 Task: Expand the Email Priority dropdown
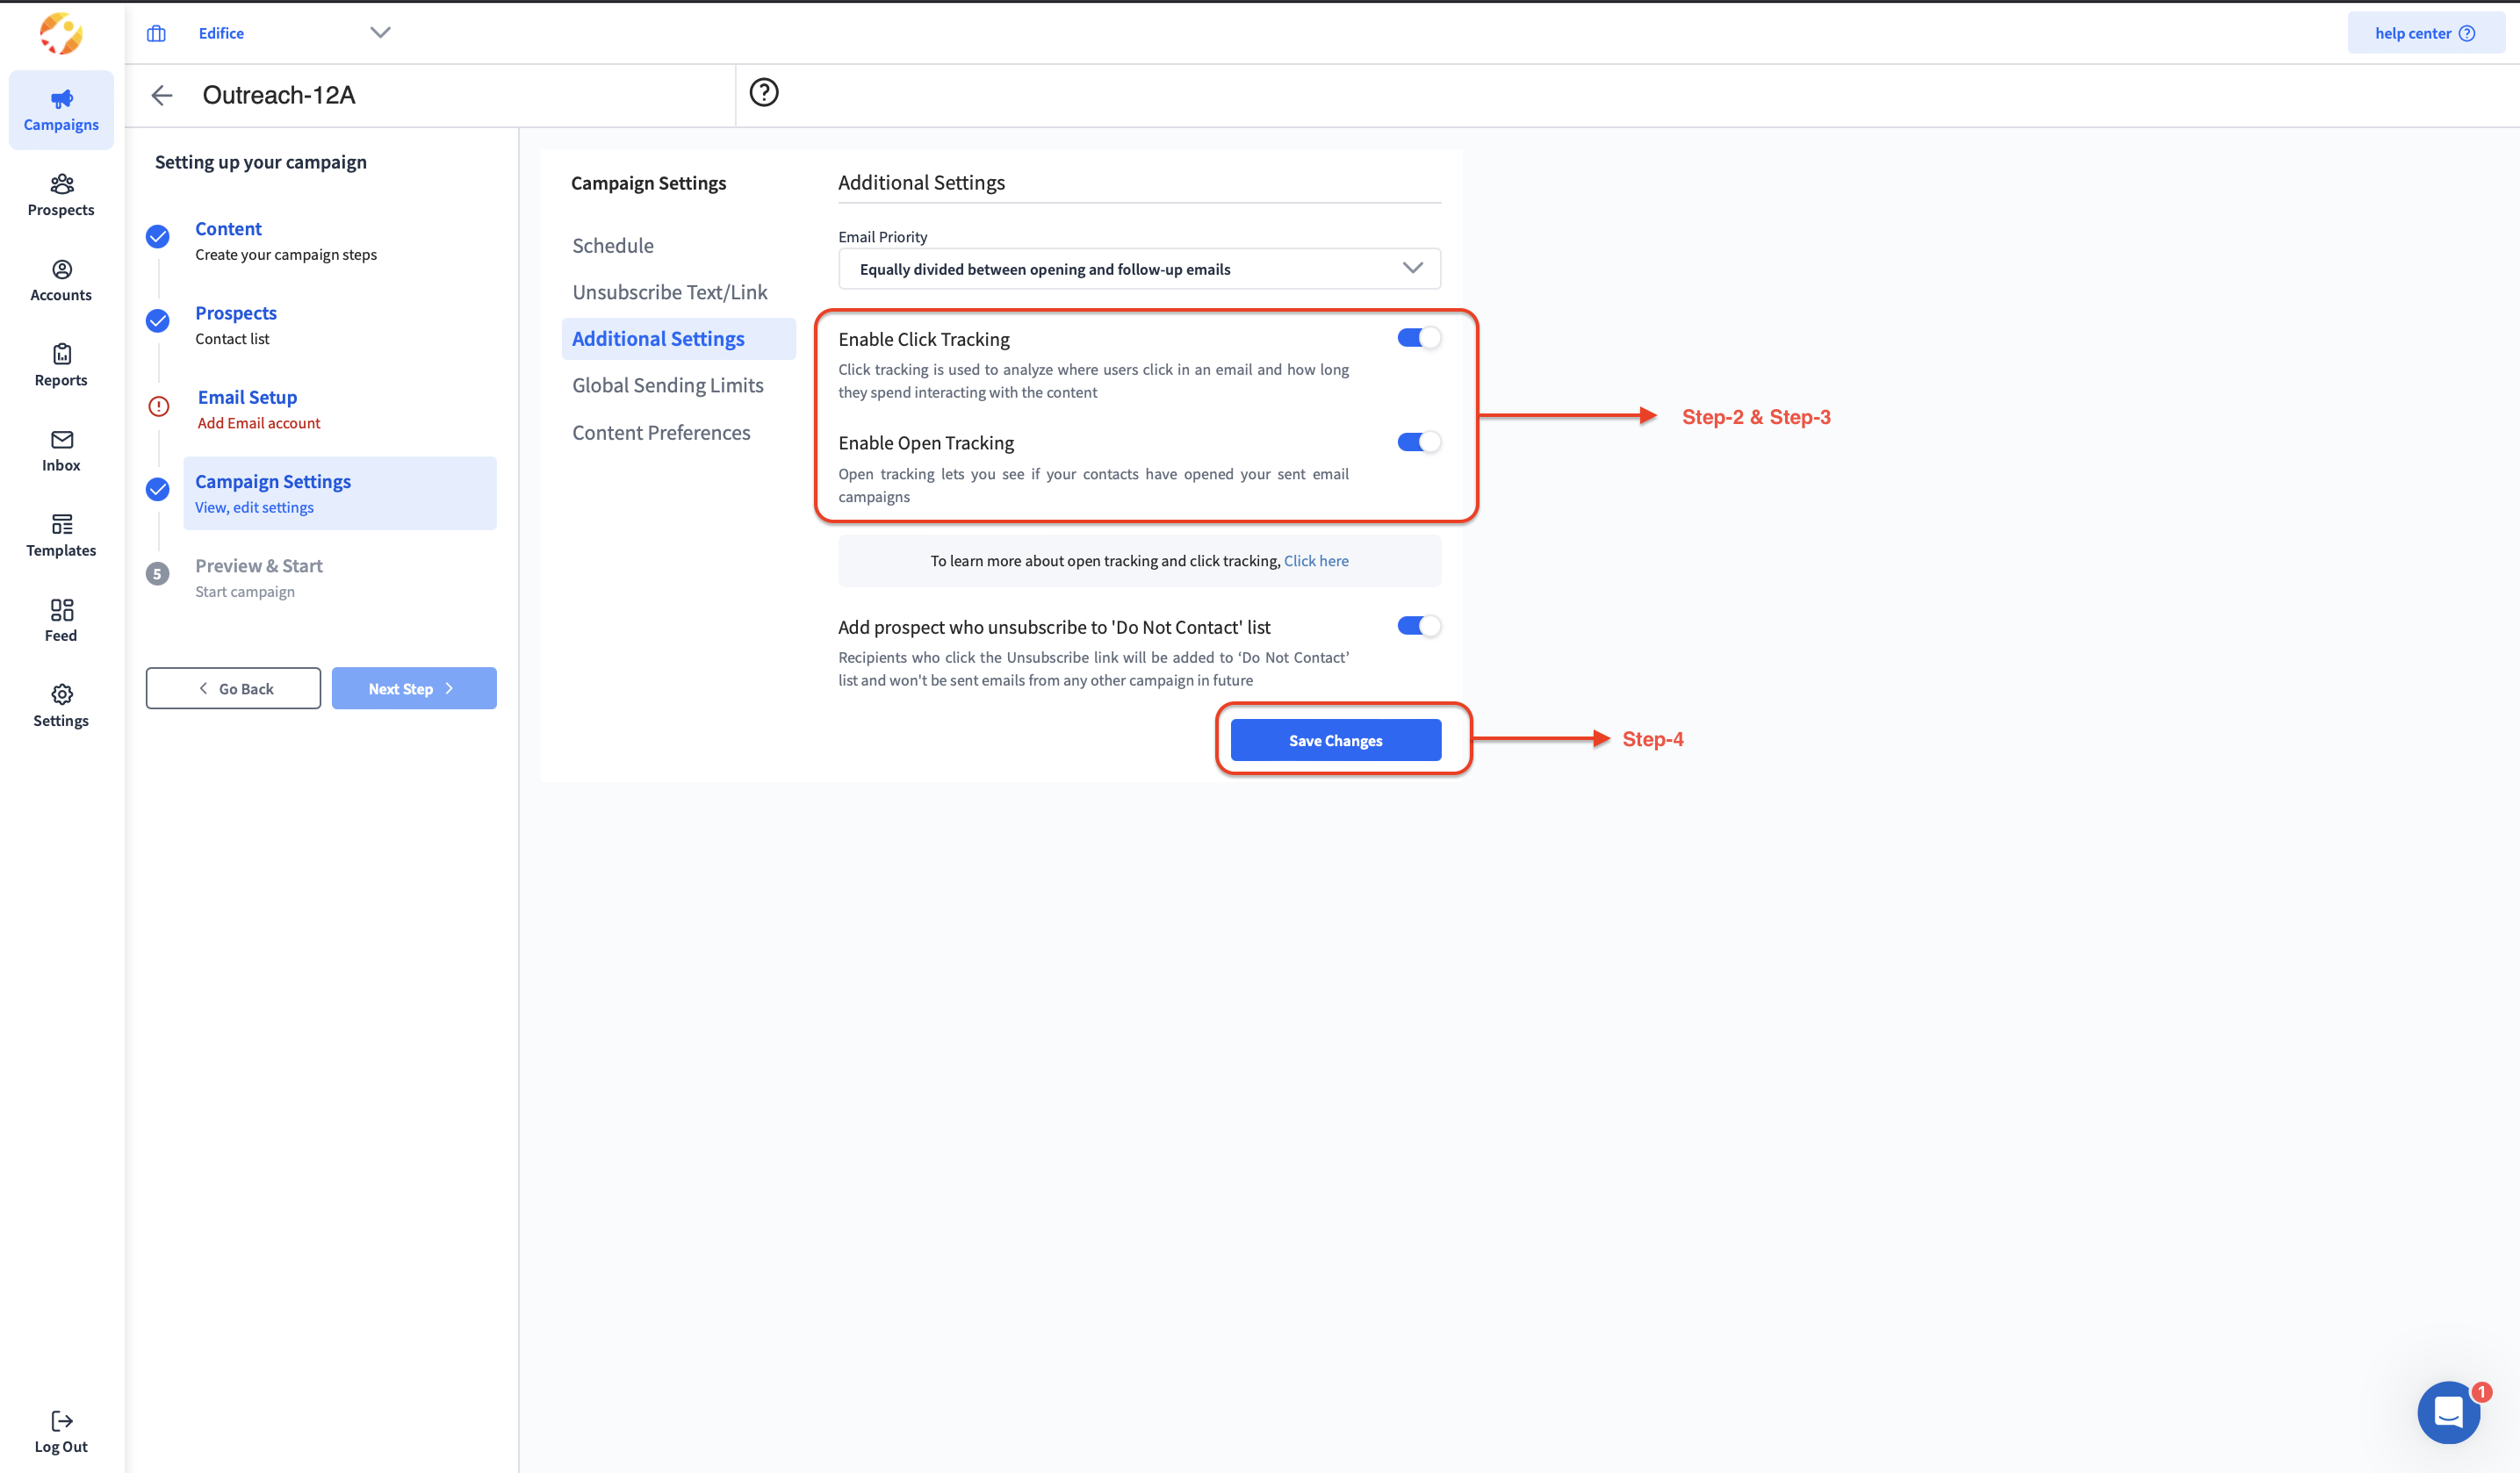click(x=1139, y=269)
